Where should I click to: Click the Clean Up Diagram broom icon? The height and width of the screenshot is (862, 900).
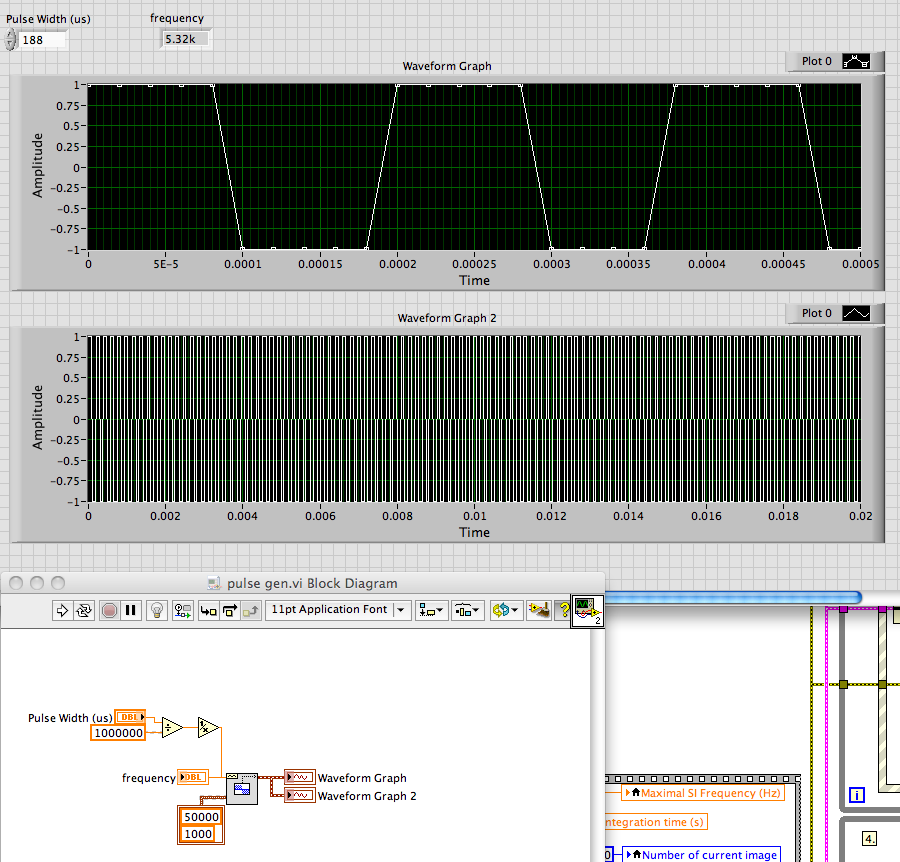pyautogui.click(x=539, y=610)
